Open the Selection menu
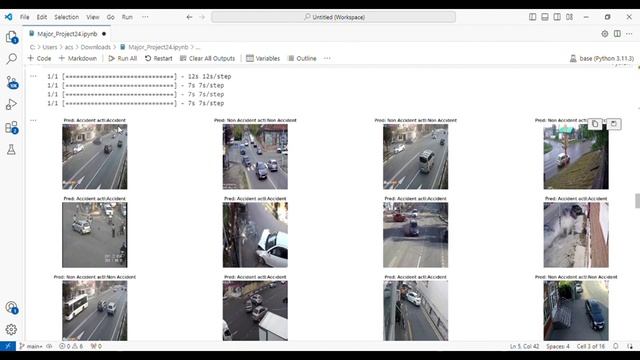Screen dimensions: 640x360 point(67,17)
